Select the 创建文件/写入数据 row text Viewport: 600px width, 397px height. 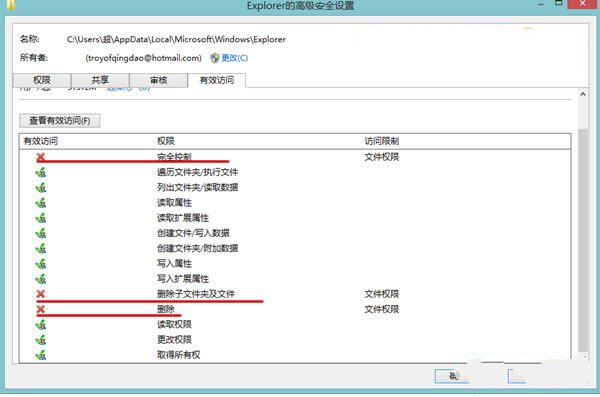193,233
